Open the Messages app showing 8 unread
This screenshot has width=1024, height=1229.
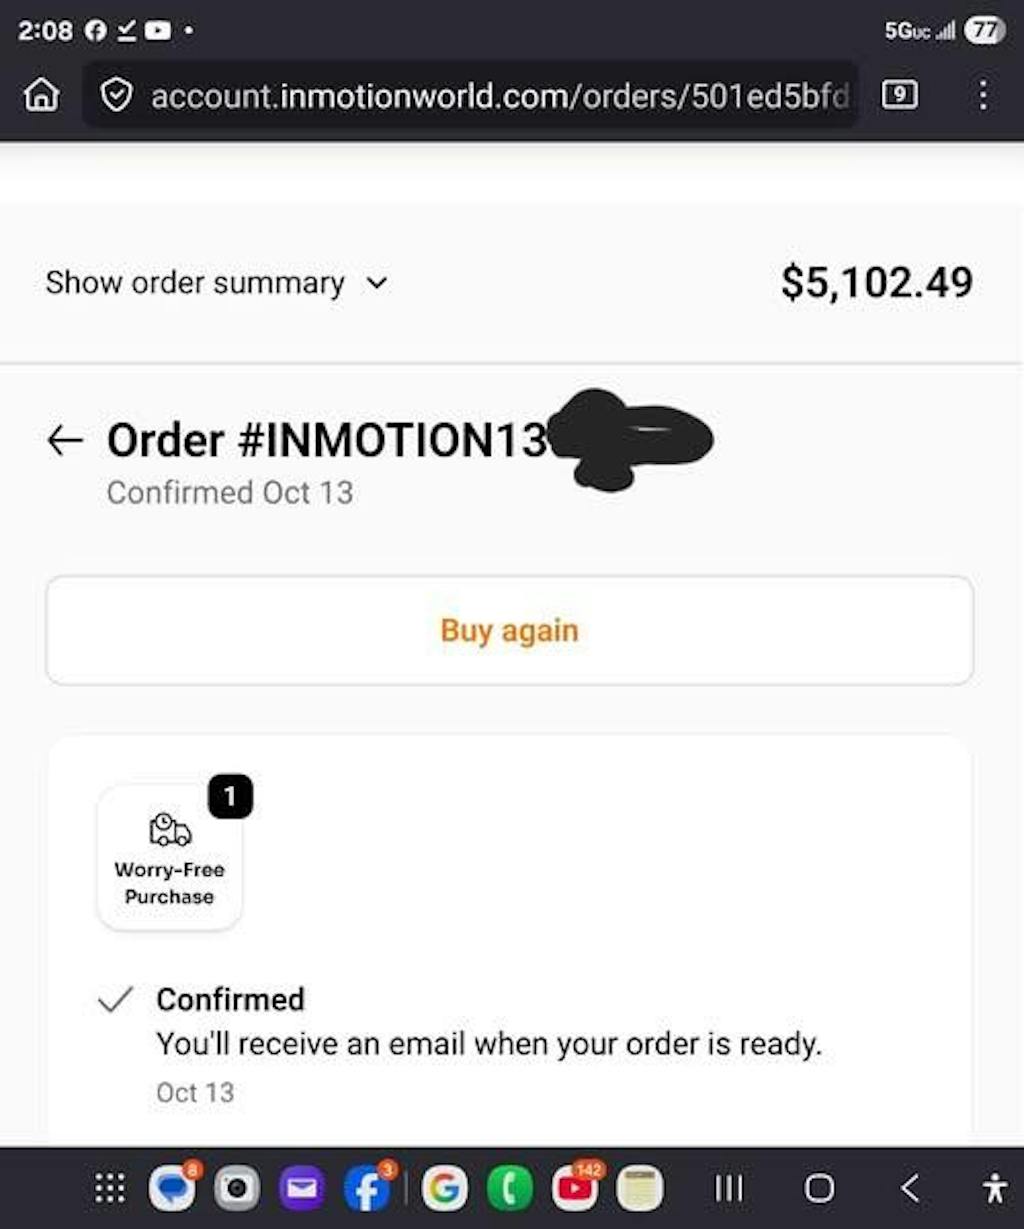[x=171, y=1188]
